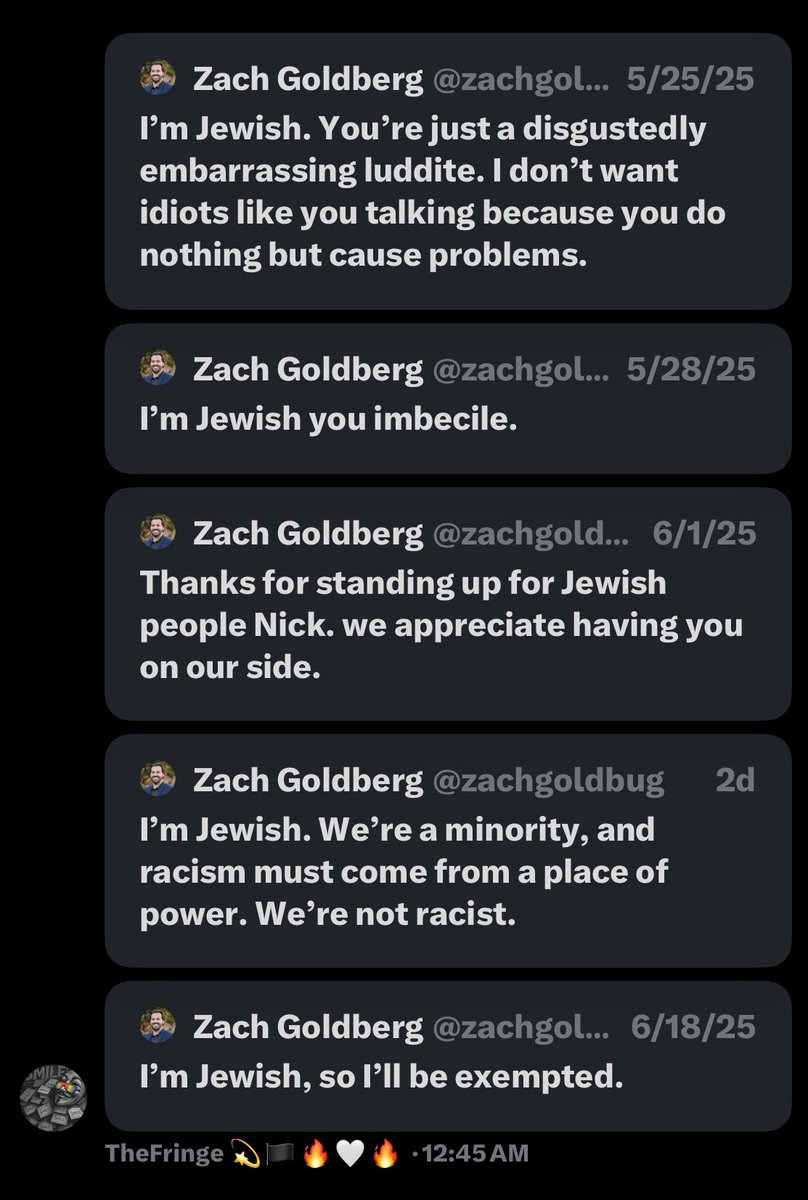
Task: Select the 6/18/25 tweet date
Action: (693, 1026)
